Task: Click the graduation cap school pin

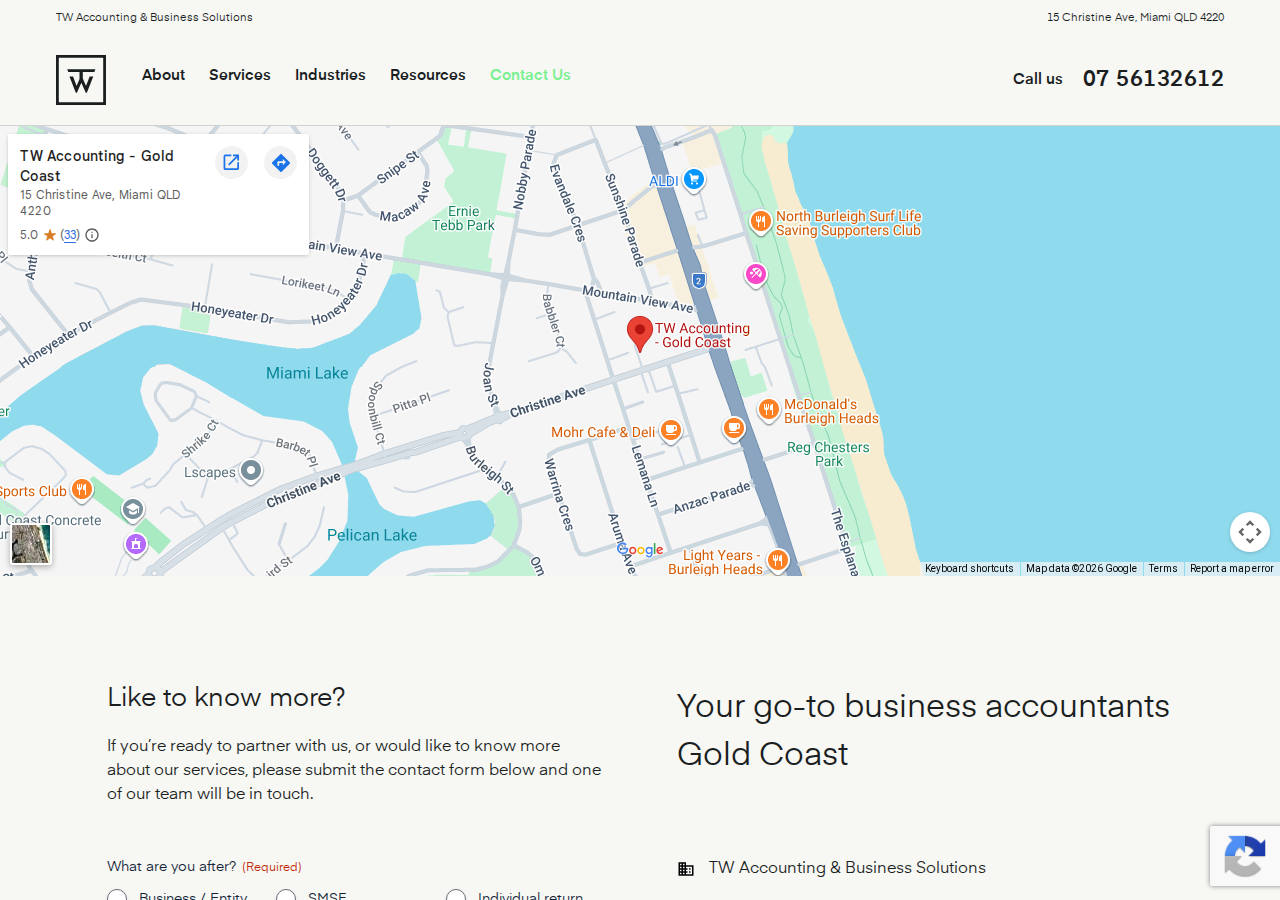Action: coord(133,510)
